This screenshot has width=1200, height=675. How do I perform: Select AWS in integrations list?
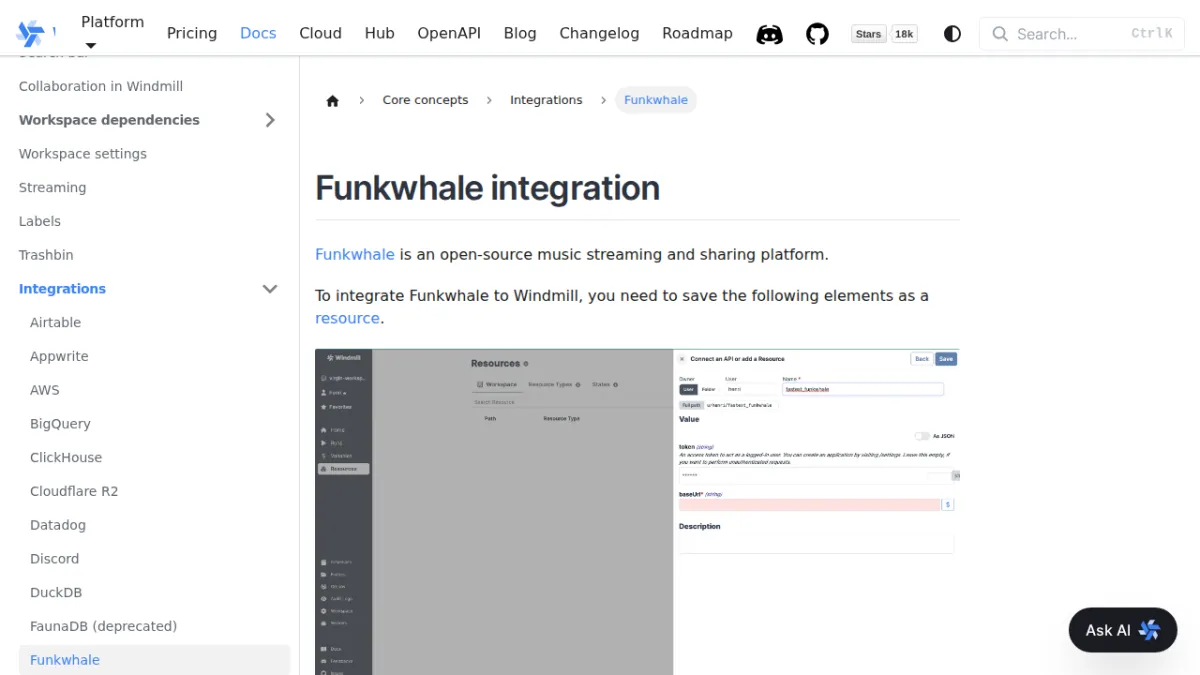click(45, 390)
